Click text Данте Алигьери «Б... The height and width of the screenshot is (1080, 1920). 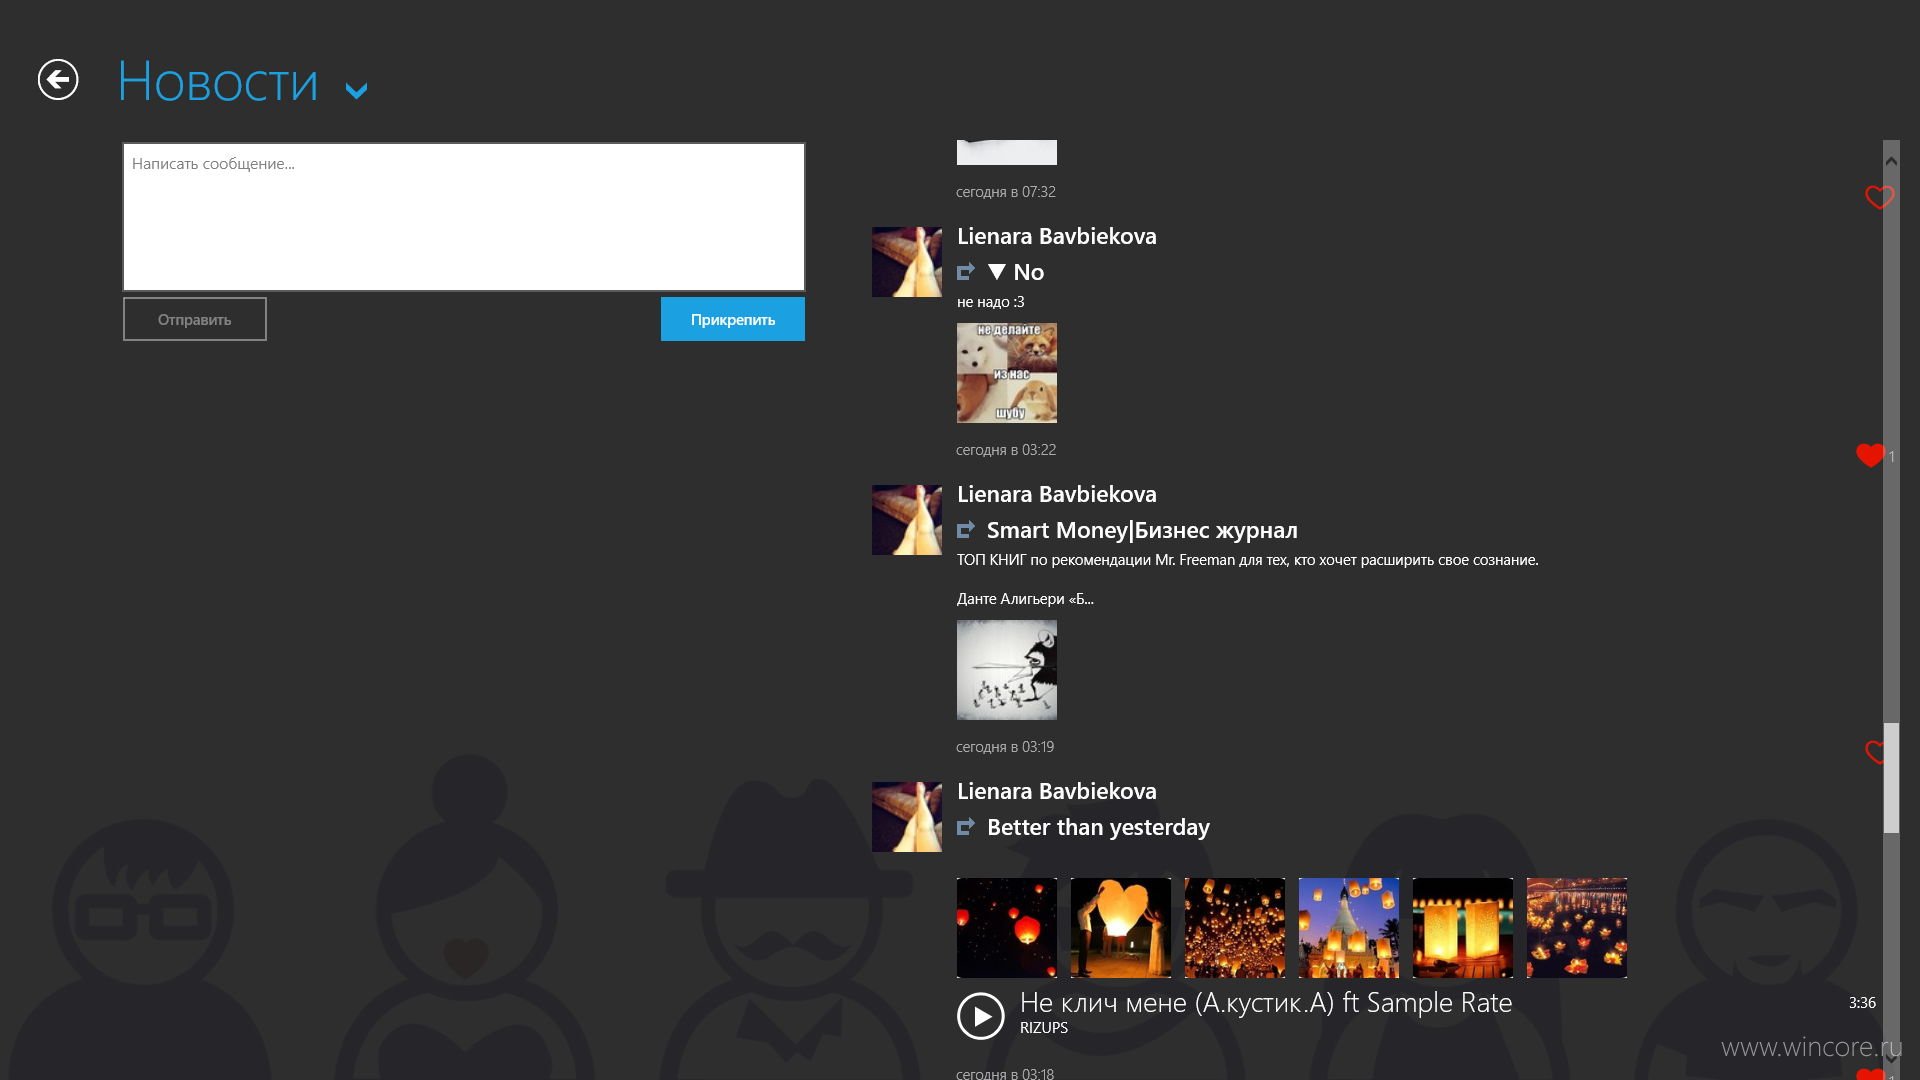point(1025,599)
